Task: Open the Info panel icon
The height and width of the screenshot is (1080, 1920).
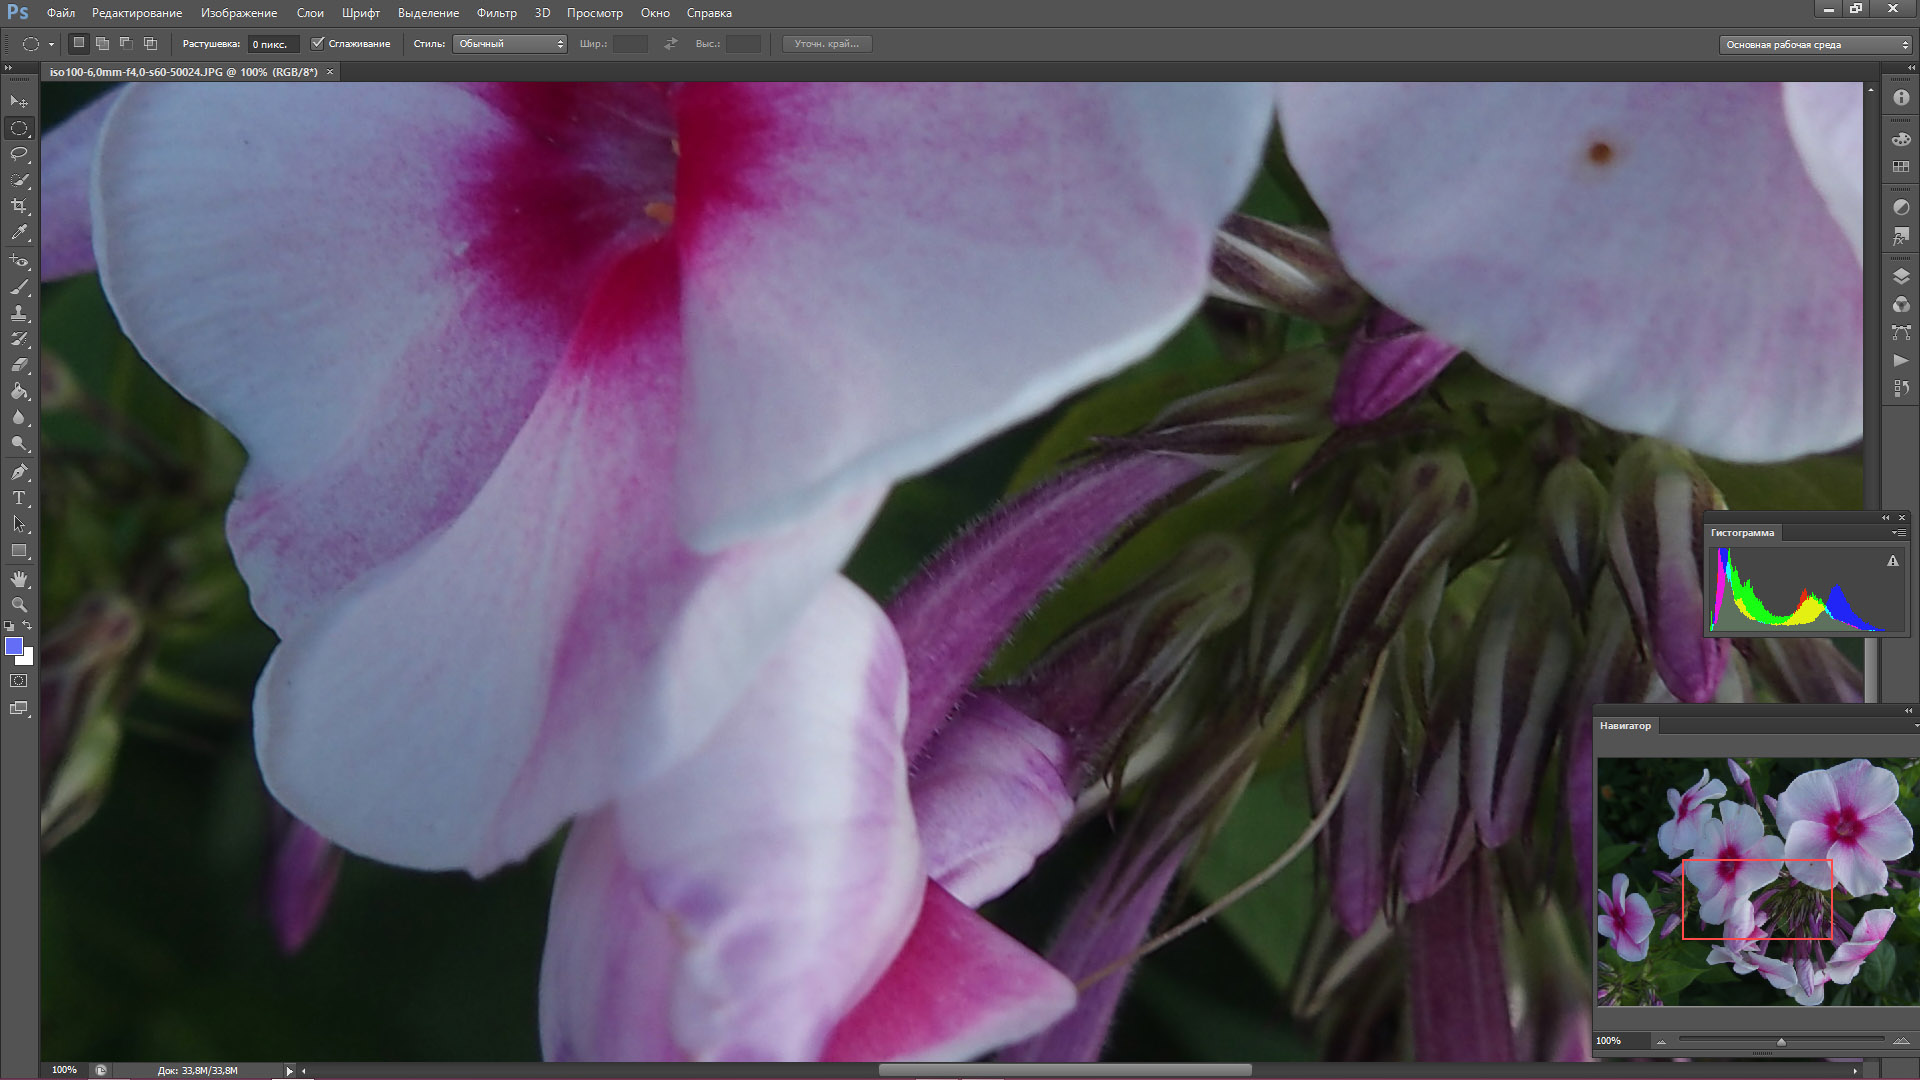Action: (1901, 98)
